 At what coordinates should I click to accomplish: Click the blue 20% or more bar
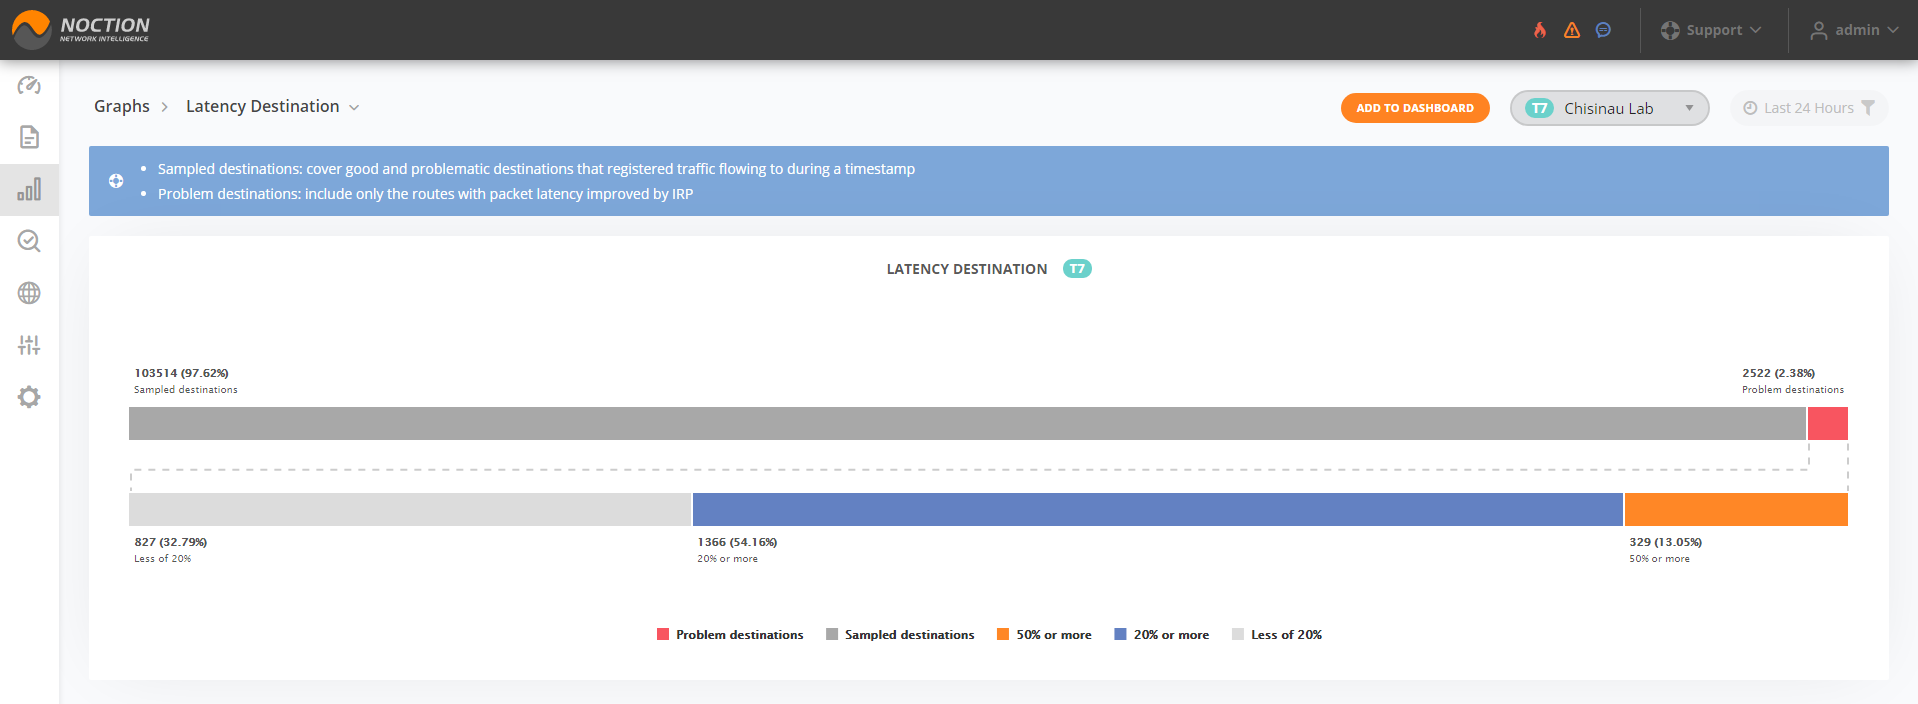coord(1158,509)
